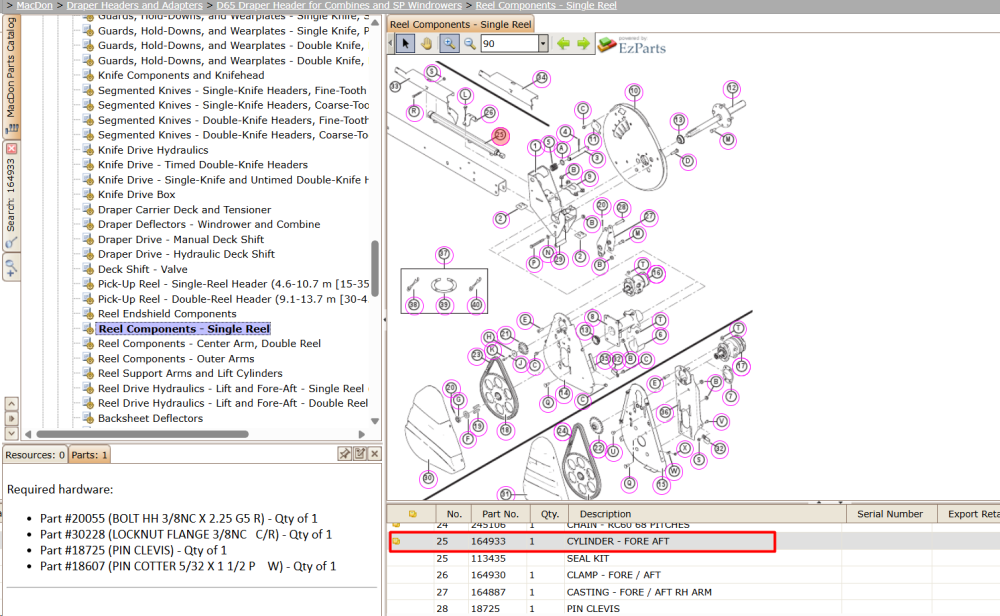Select the zoom out magnifier tool

coord(470,43)
